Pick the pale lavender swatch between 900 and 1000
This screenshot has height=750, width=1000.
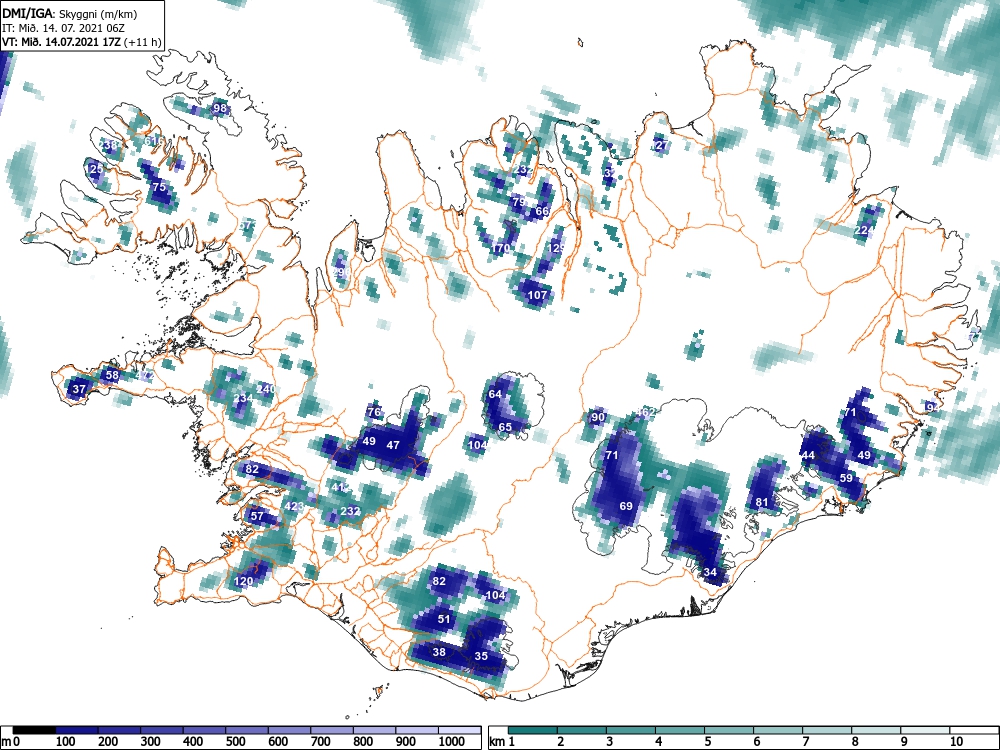(x=417, y=730)
